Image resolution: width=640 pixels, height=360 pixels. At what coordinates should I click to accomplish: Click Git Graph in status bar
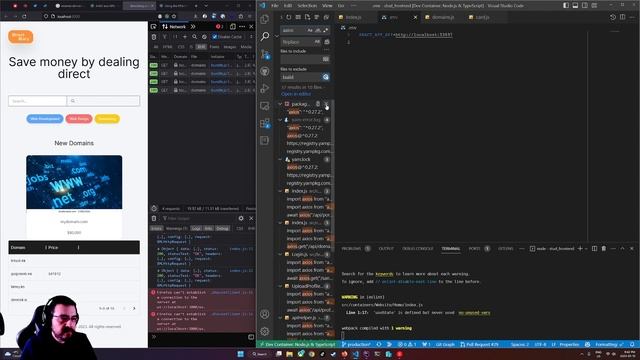[x=445, y=344]
